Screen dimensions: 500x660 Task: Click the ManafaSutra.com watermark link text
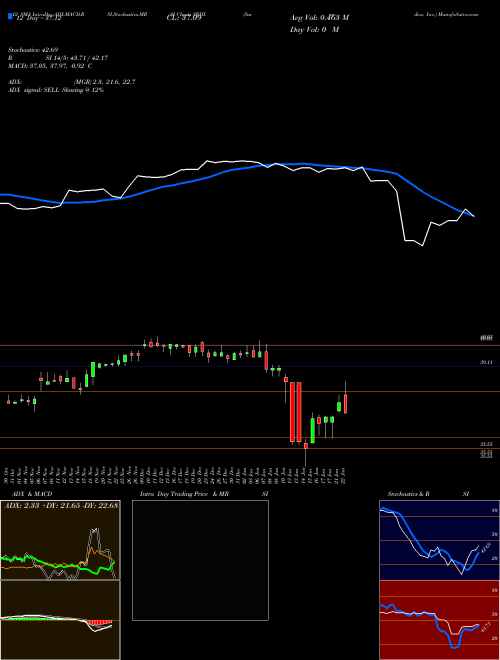click(458, 14)
